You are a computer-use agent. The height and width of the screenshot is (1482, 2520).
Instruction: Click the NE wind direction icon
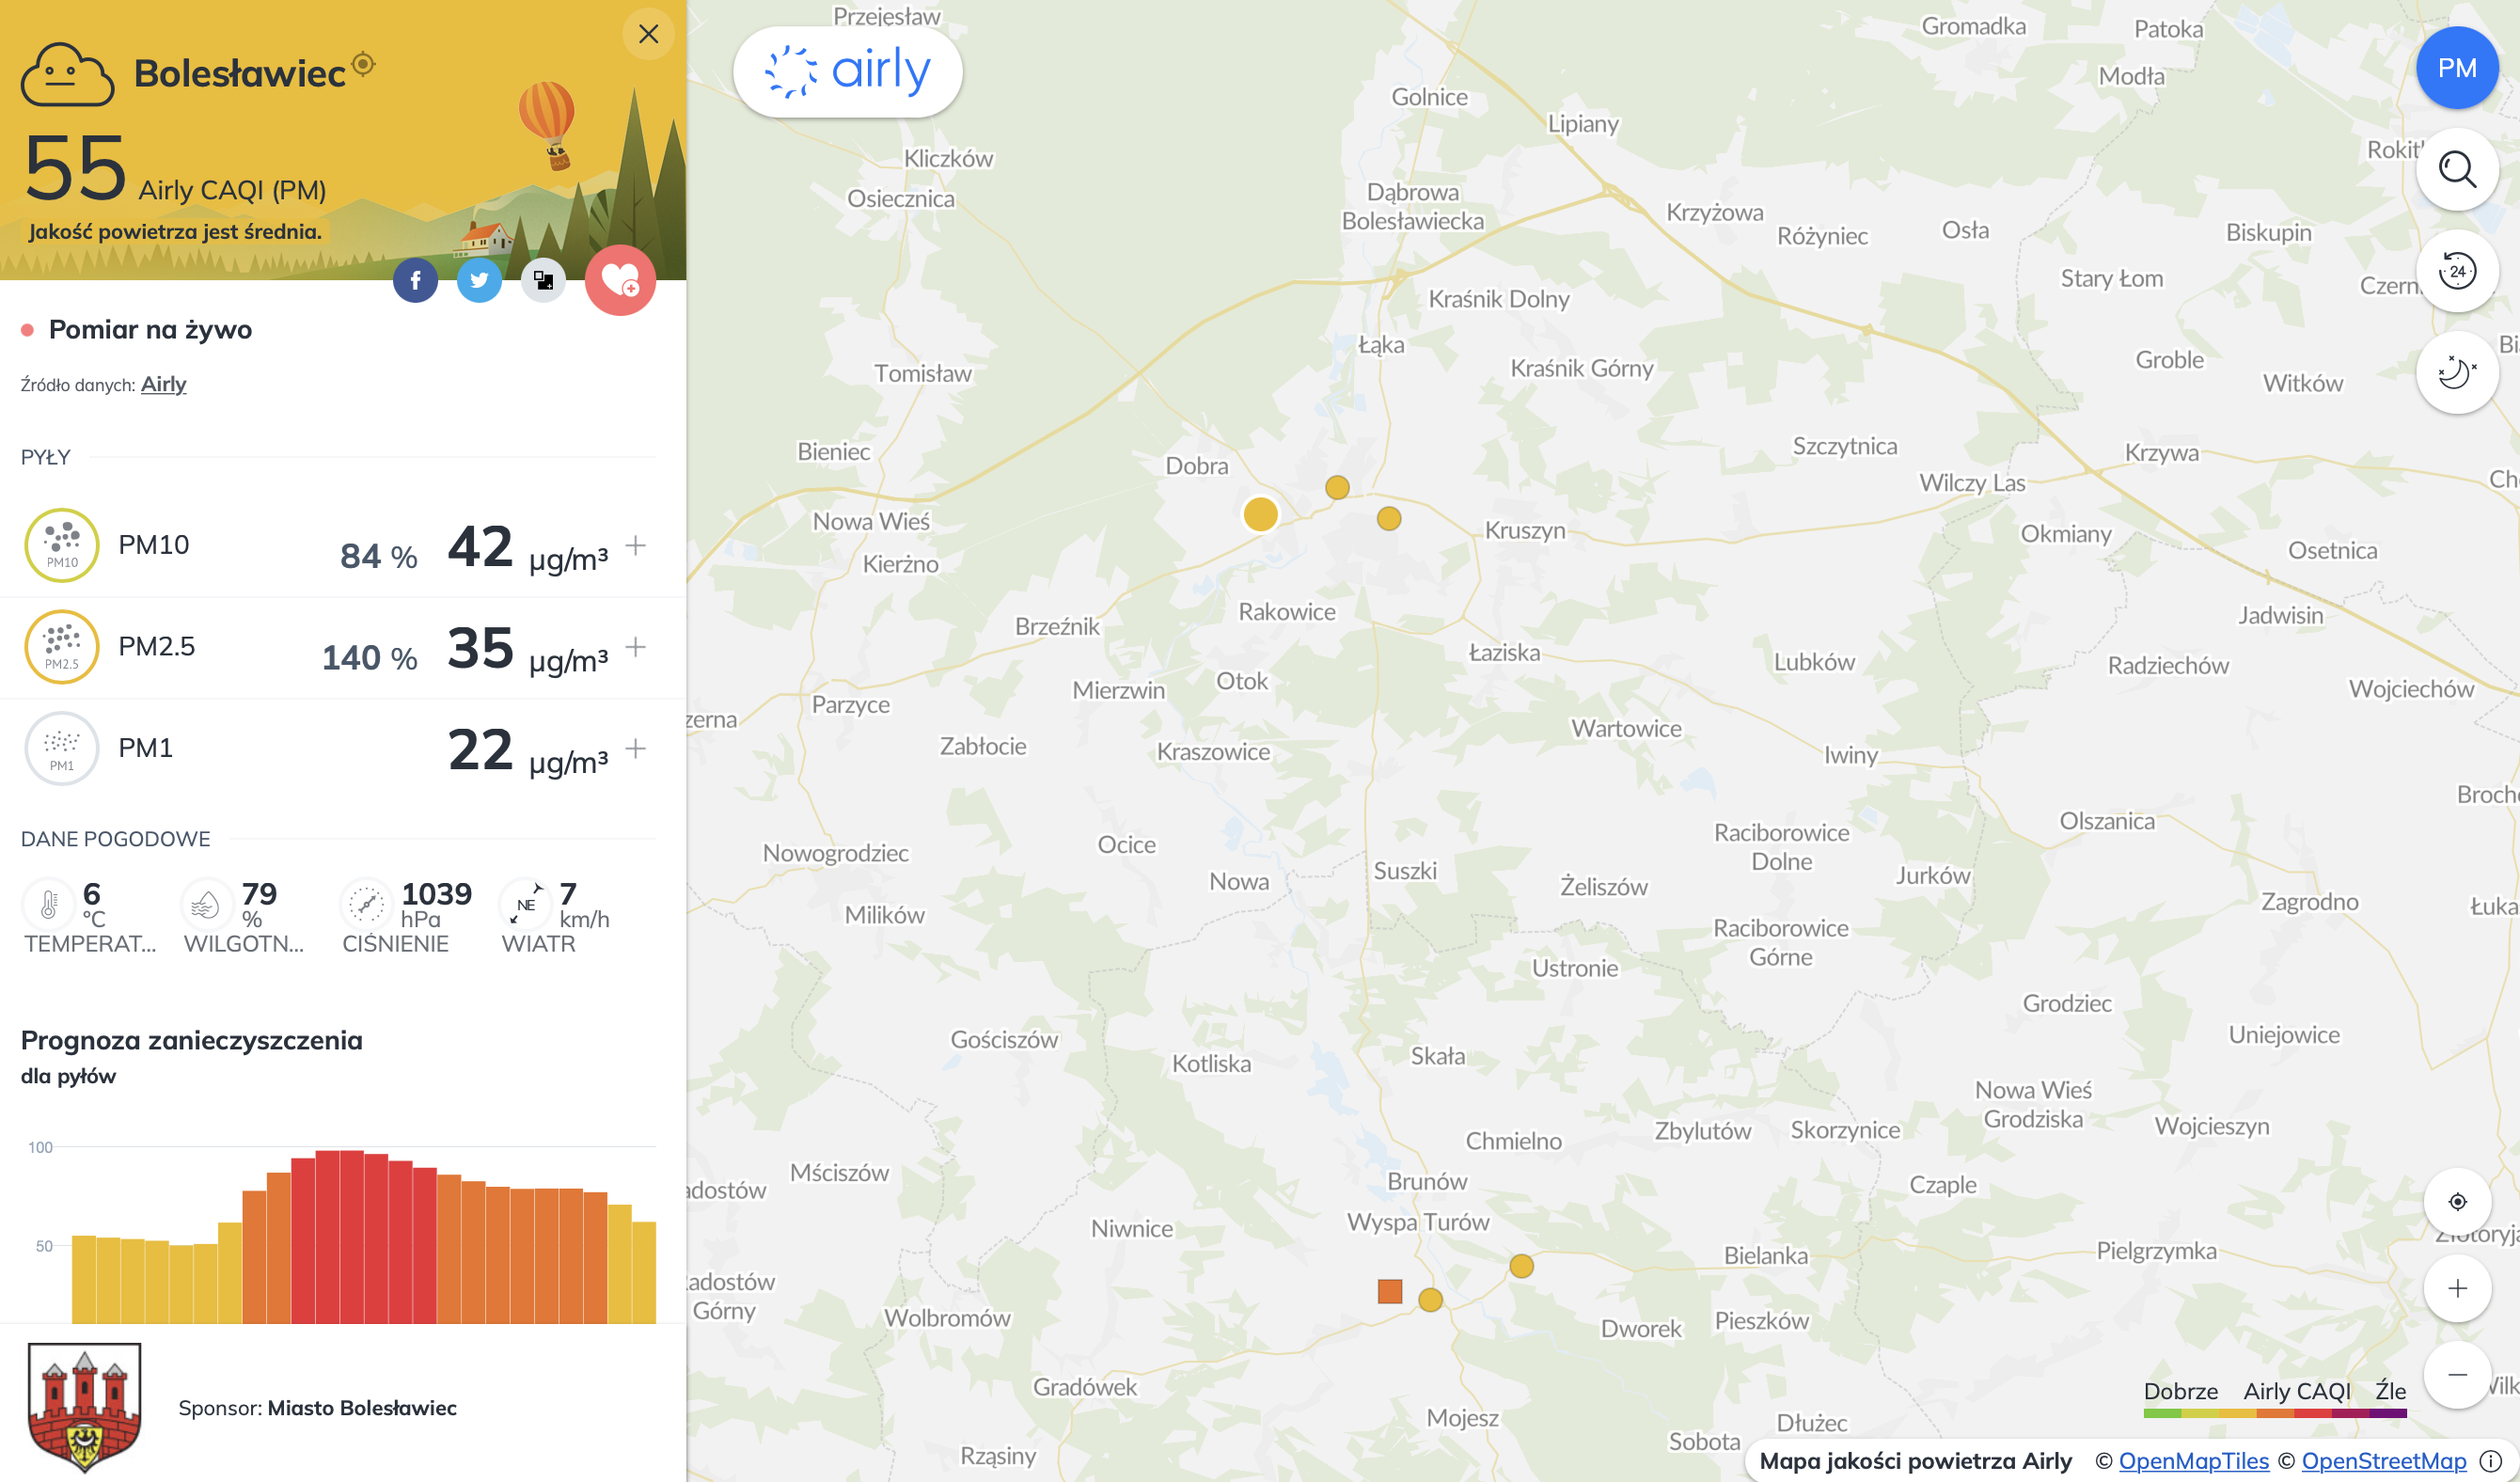pos(525,905)
